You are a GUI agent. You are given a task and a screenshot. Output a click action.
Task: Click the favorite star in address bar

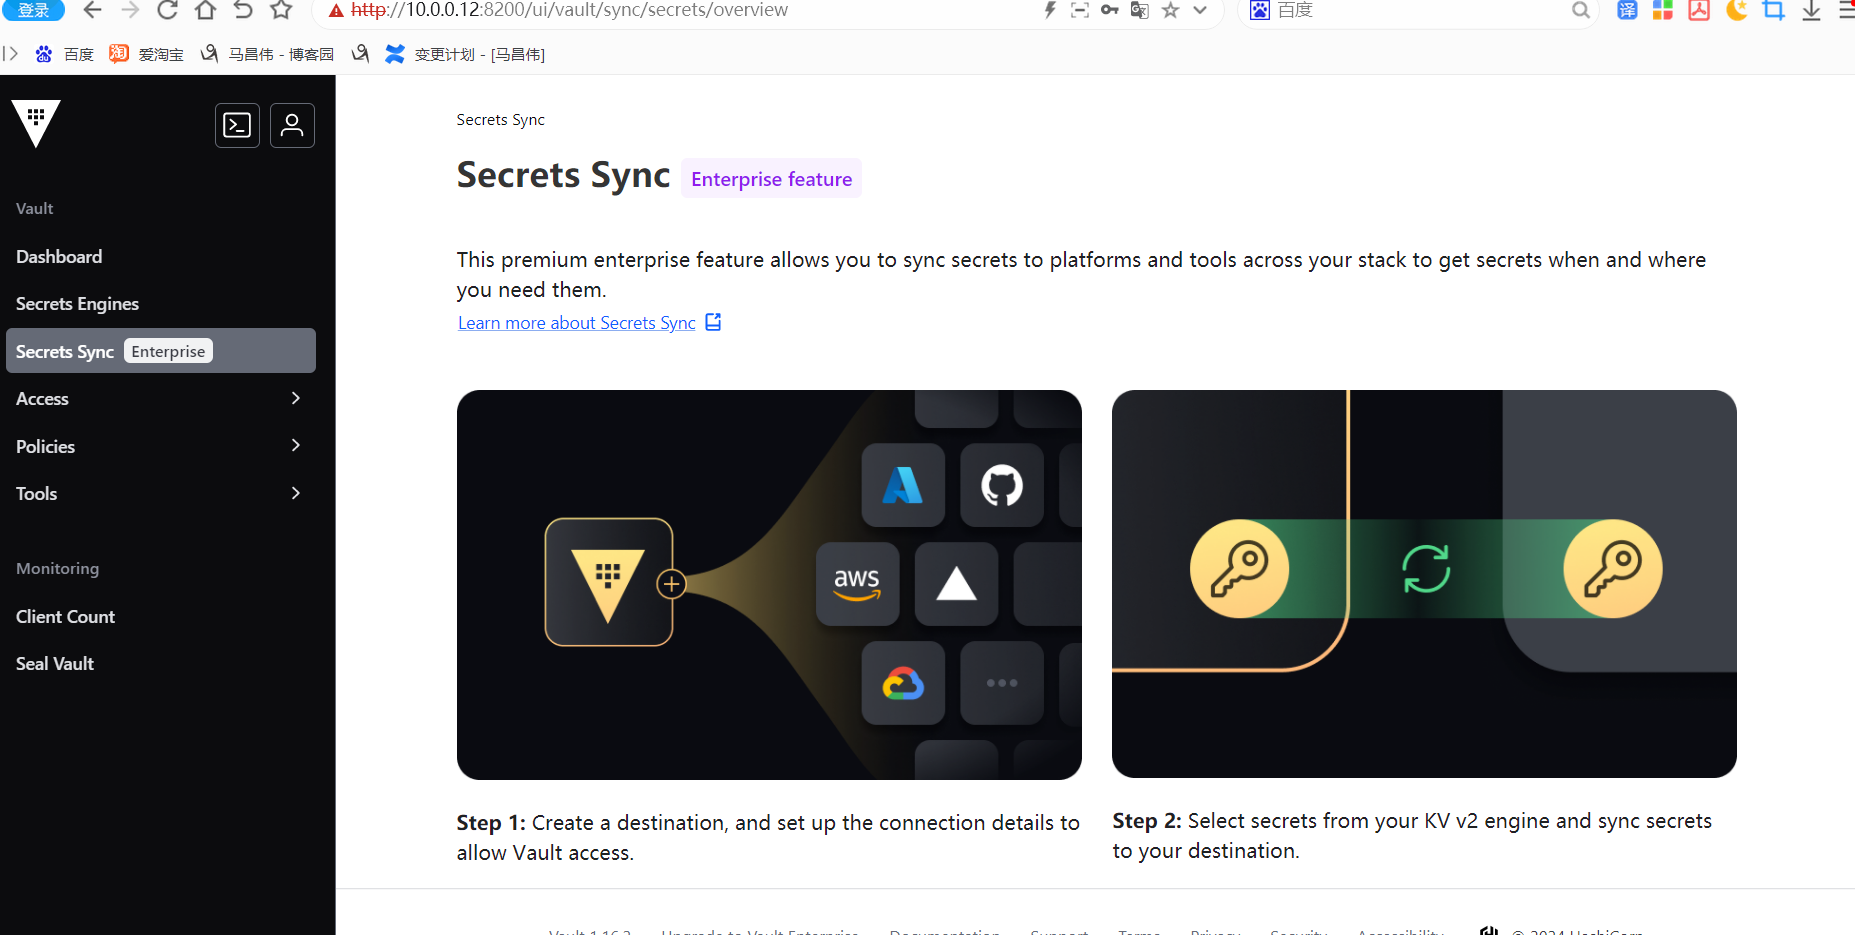tap(1170, 10)
